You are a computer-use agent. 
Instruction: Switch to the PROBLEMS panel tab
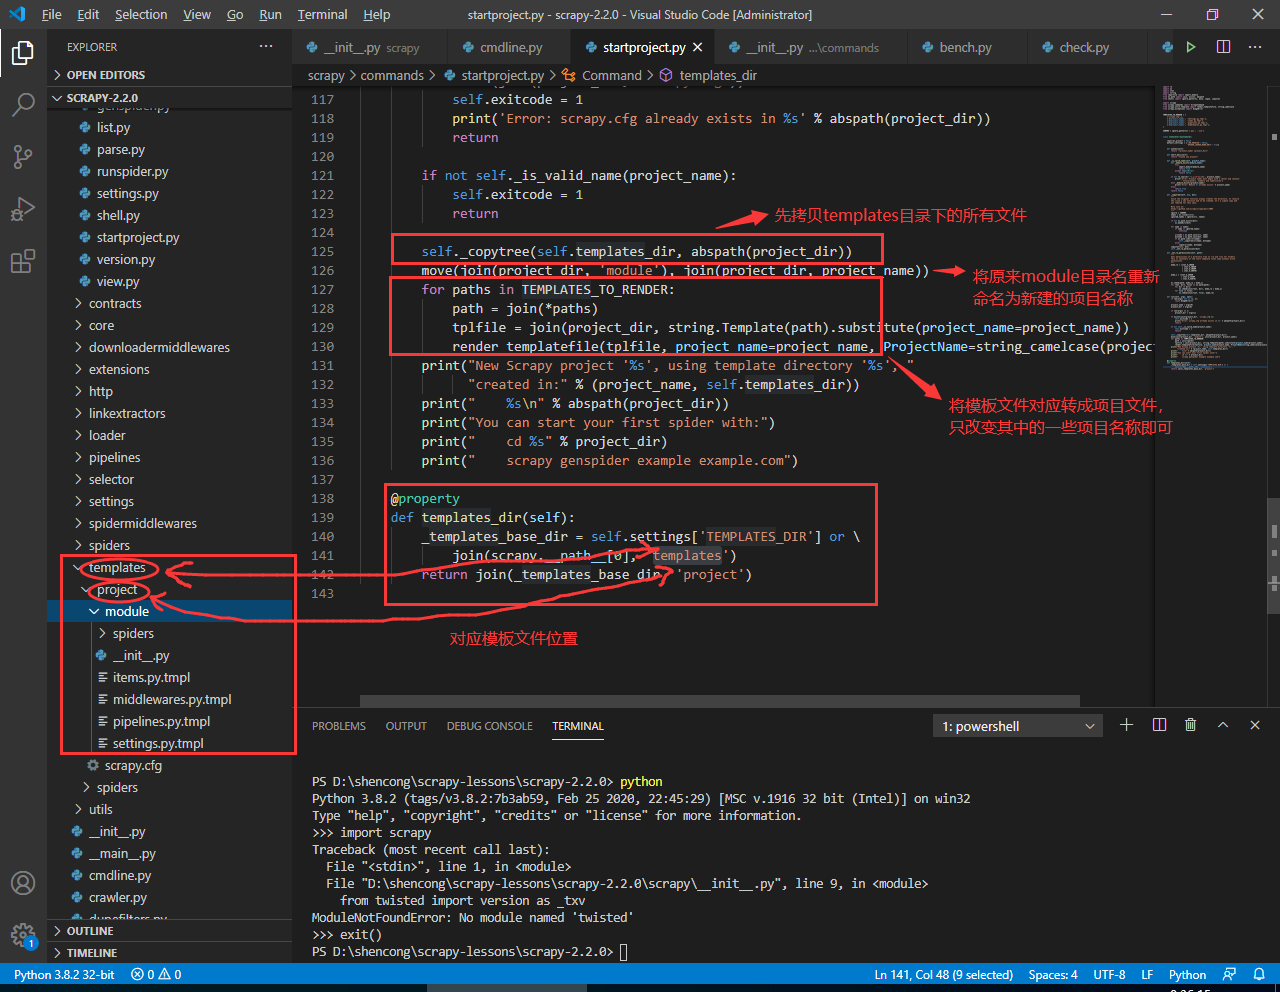339,726
